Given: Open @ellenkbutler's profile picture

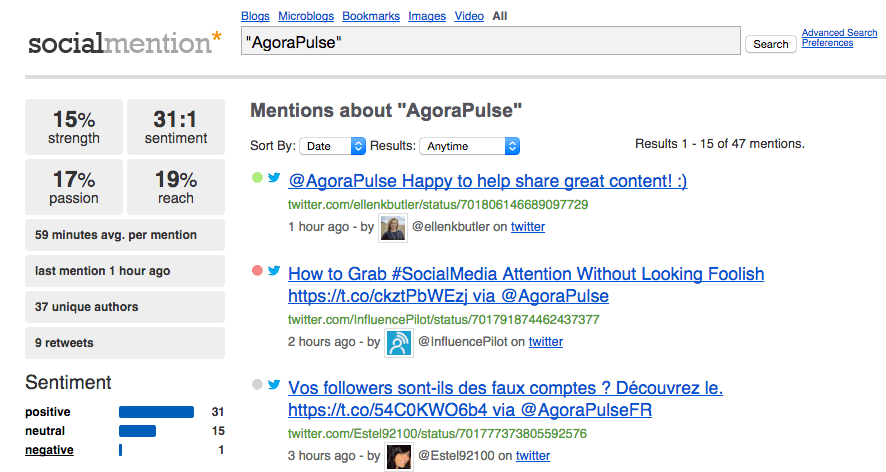Looking at the screenshot, I should coord(393,228).
